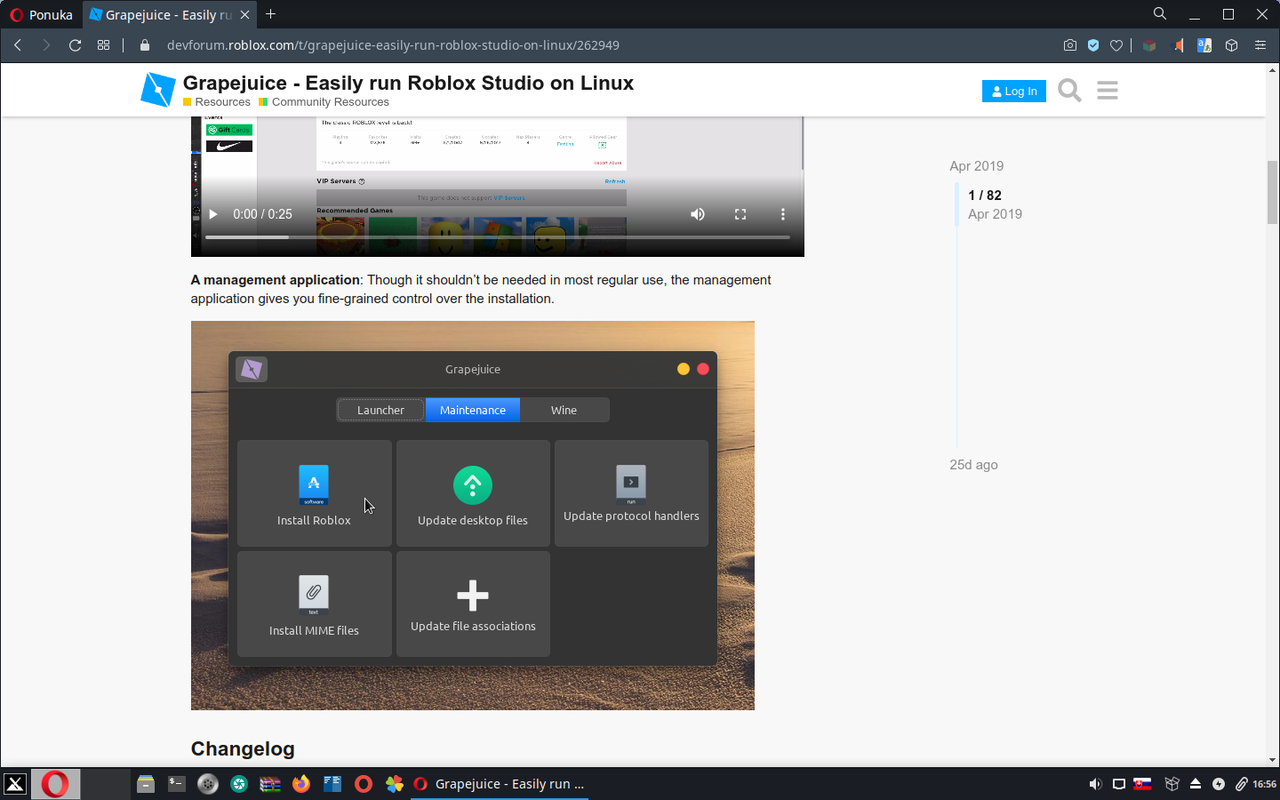This screenshot has height=800, width=1280.
Task: Click the Log In button
Action: (x=1014, y=91)
